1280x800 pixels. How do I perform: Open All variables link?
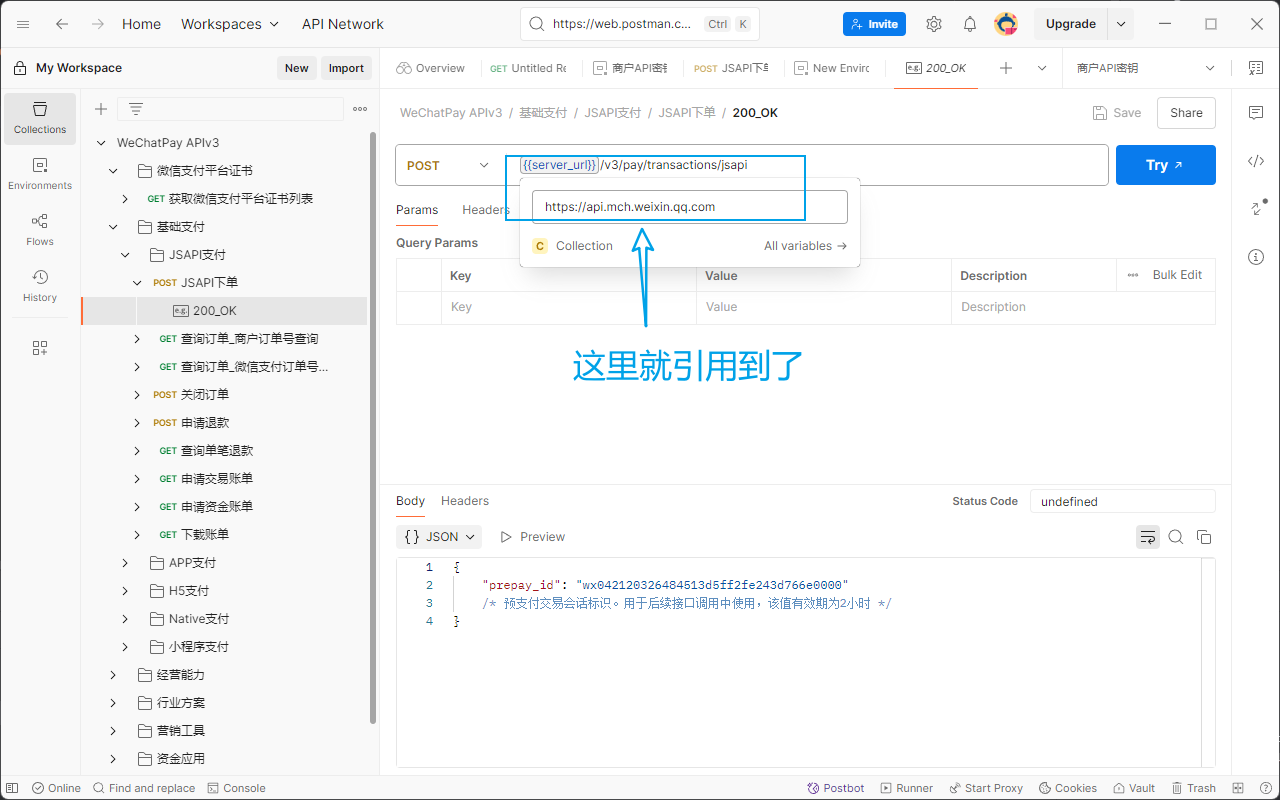coord(805,246)
